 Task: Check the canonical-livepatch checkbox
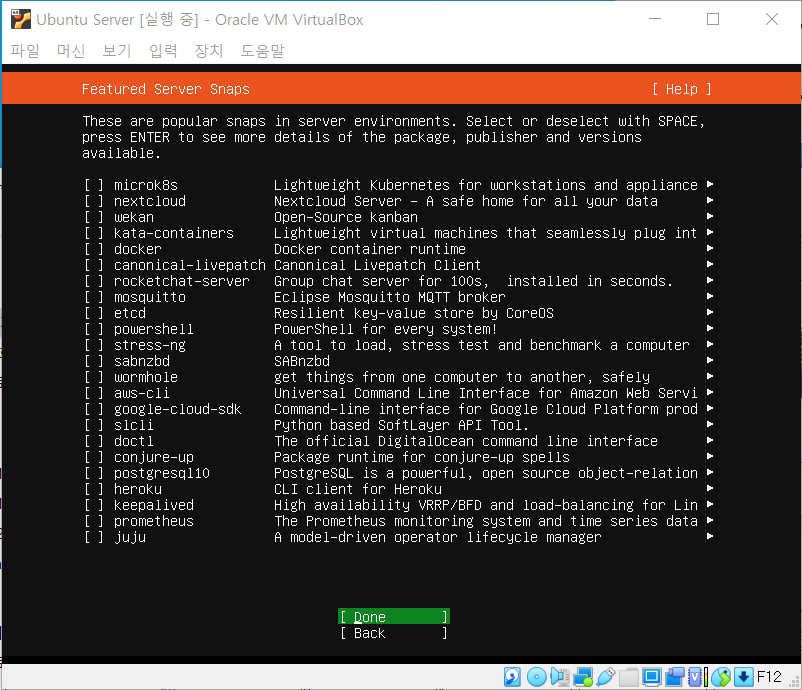[94, 265]
